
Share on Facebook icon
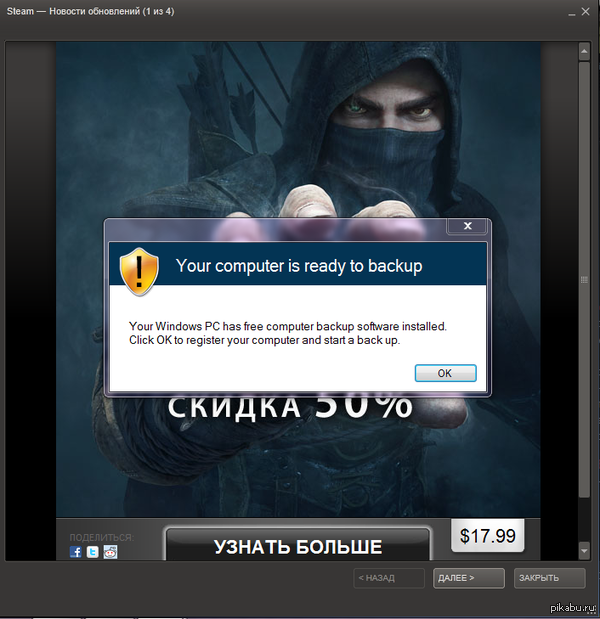76,551
